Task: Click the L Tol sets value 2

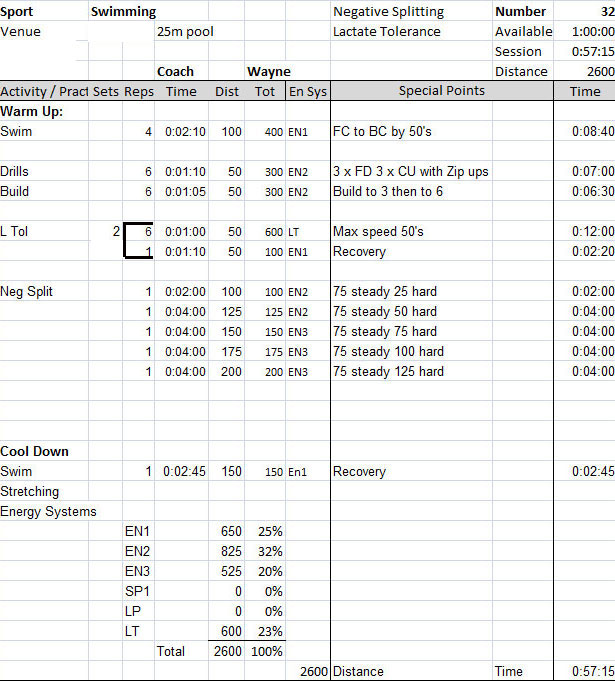Action: 116,231
